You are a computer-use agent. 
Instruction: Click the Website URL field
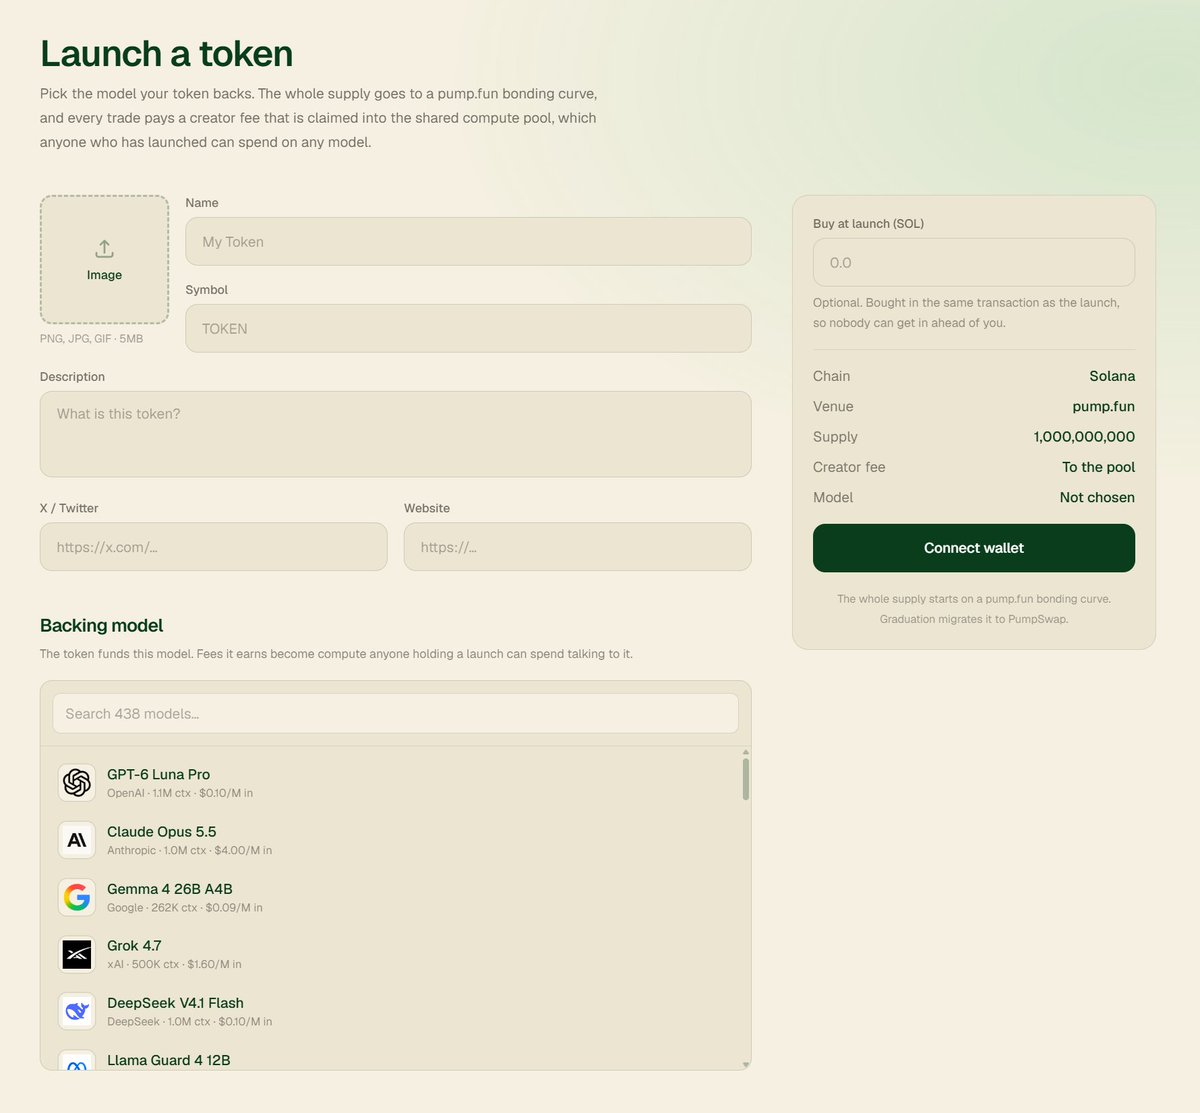pyautogui.click(x=577, y=547)
